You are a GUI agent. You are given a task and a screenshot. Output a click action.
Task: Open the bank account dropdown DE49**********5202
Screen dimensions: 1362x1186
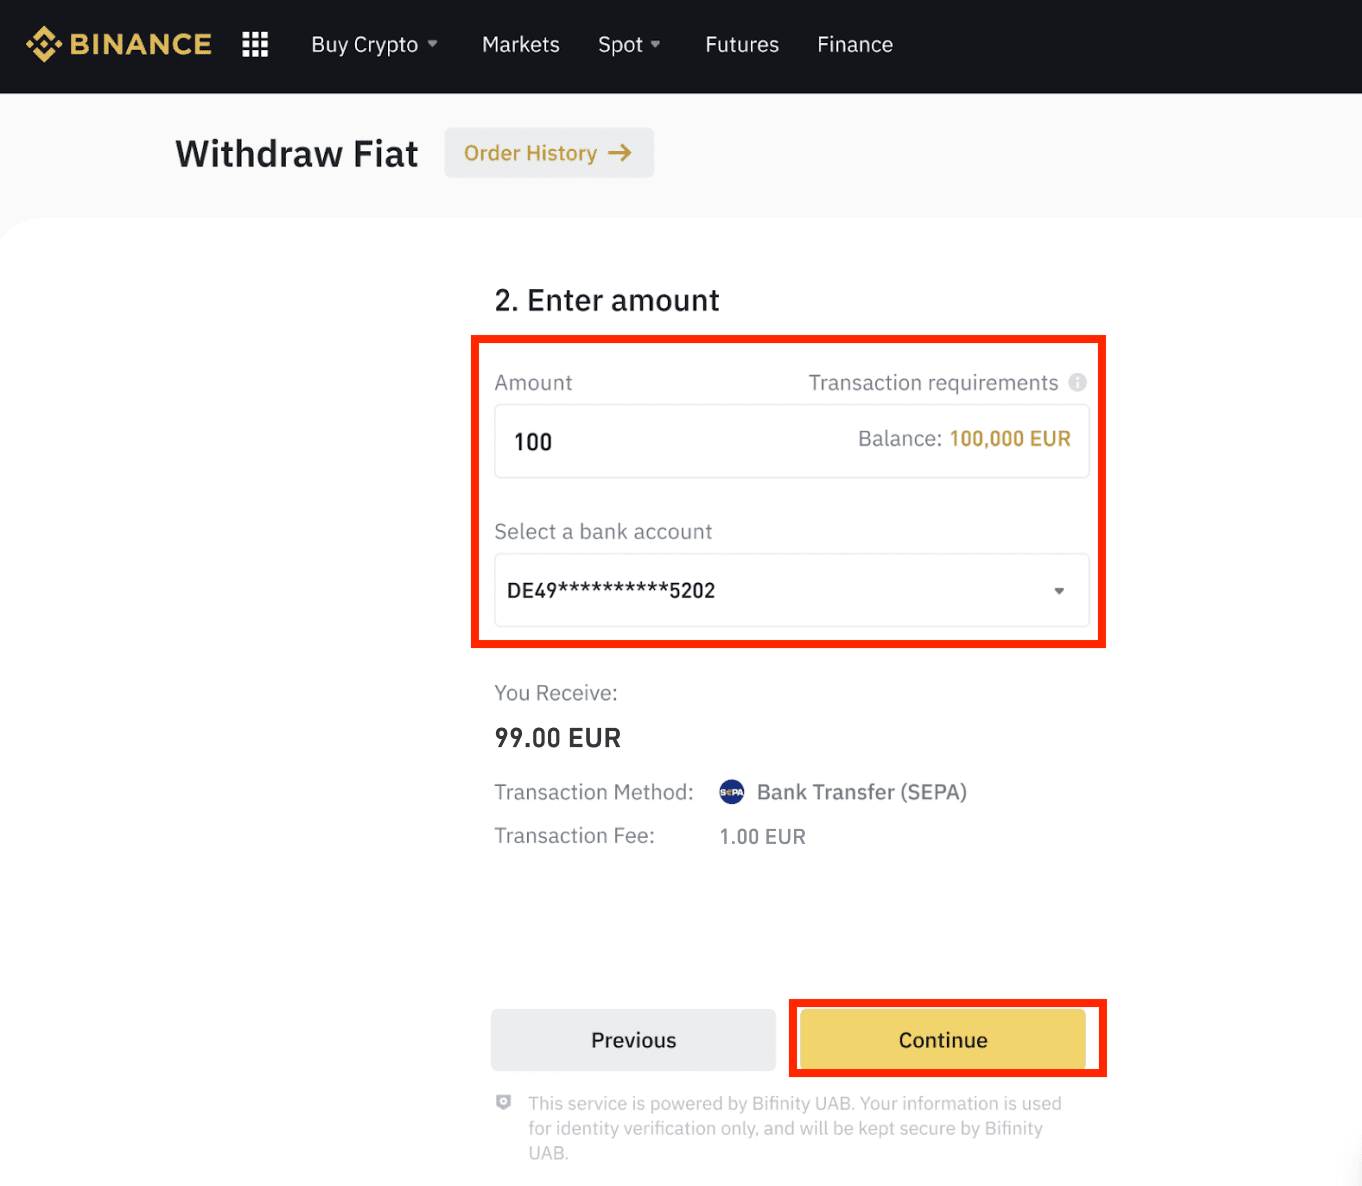(x=792, y=590)
